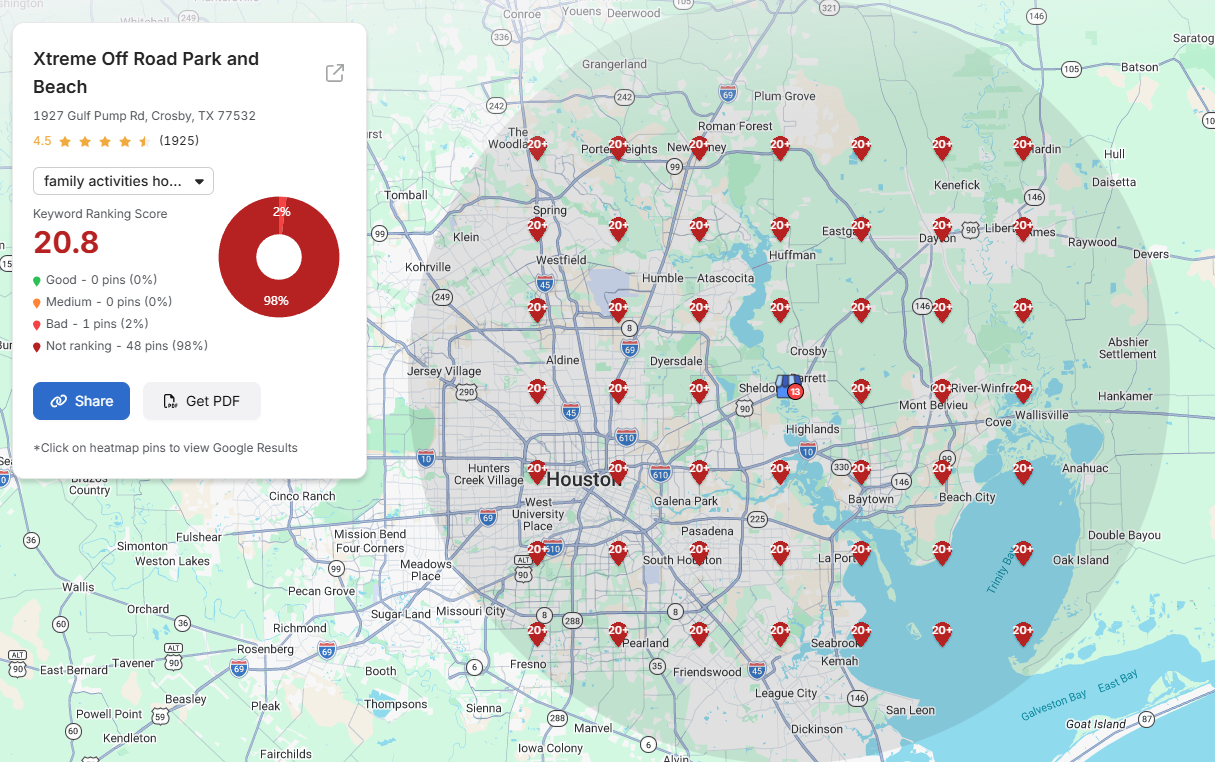
Task: Click the 20+ pin just above Huffman
Action: (780, 229)
